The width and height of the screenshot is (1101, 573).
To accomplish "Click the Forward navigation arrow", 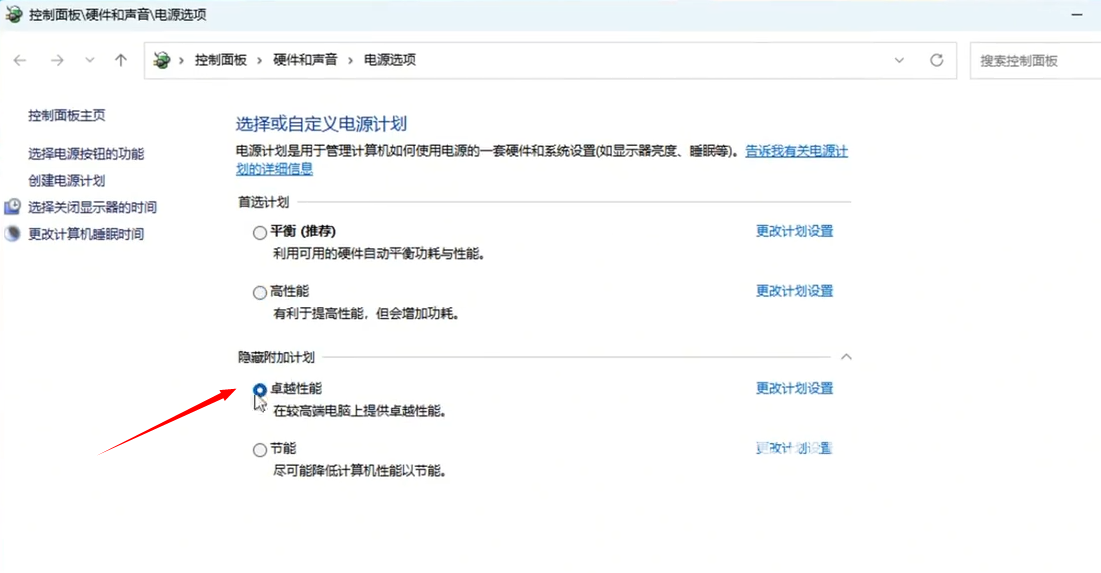I will point(57,60).
